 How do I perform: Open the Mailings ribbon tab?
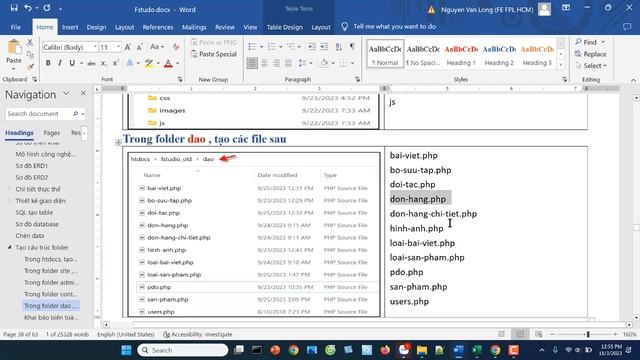click(x=194, y=27)
